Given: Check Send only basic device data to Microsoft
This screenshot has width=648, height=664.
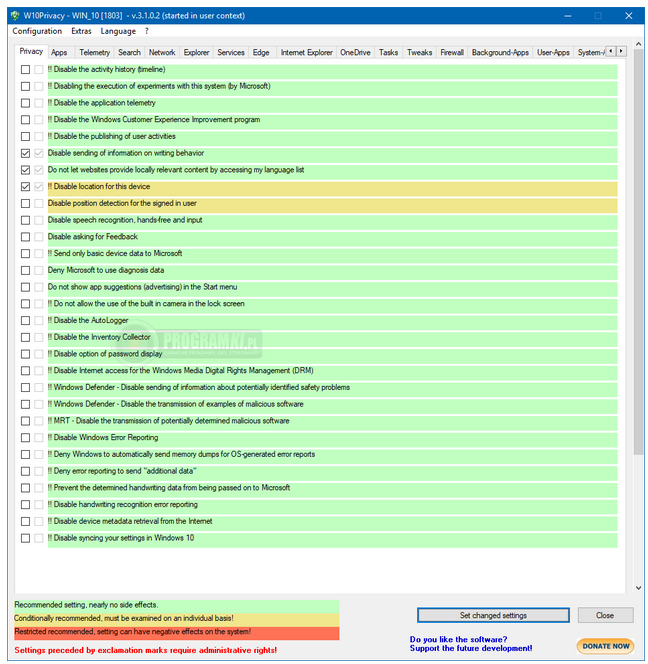Looking at the screenshot, I should point(25,254).
